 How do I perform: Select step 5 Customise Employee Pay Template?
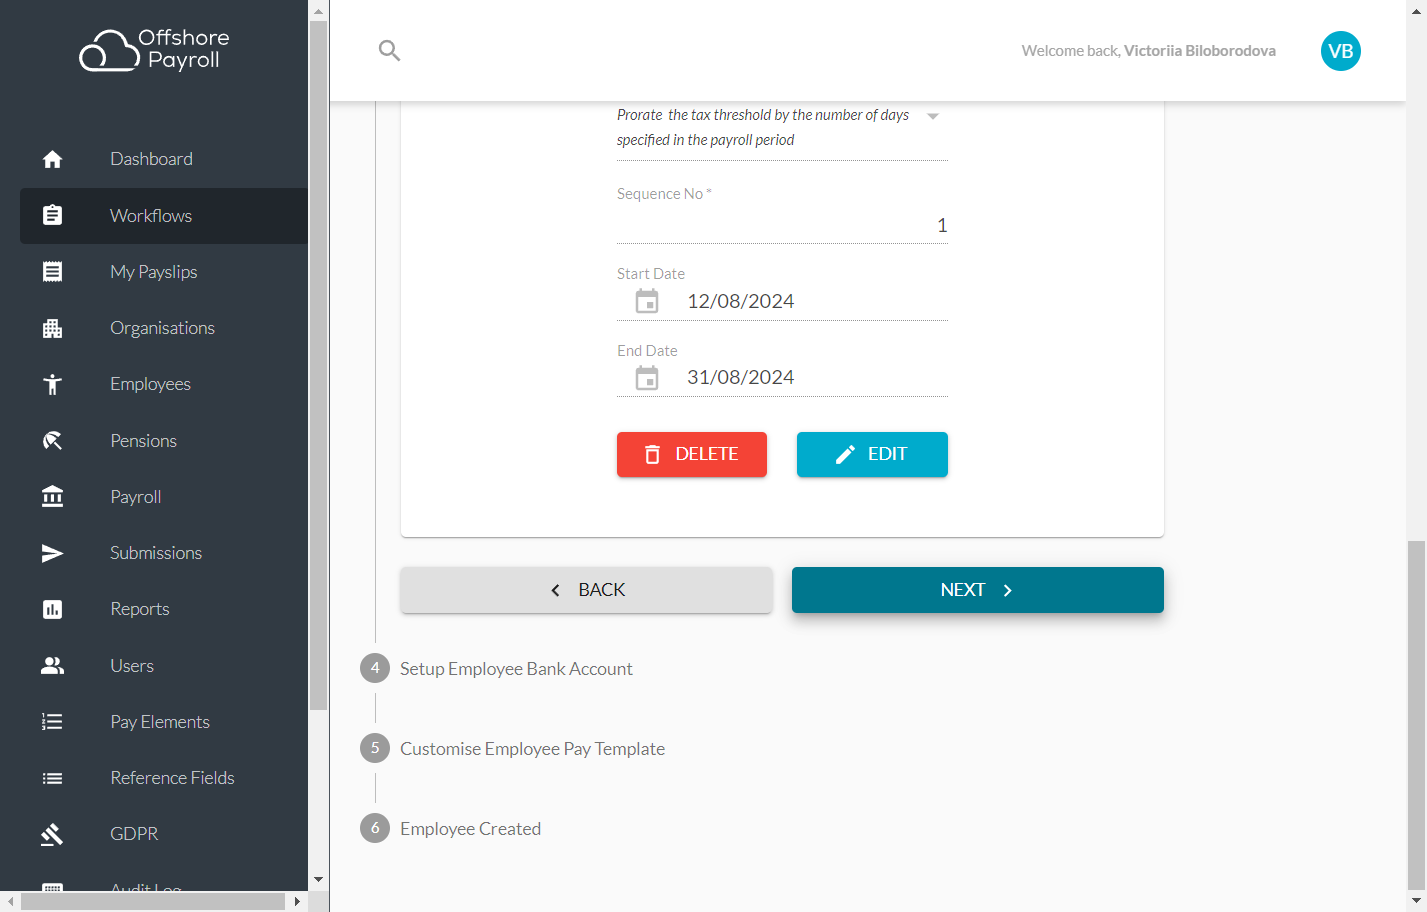pos(513,748)
